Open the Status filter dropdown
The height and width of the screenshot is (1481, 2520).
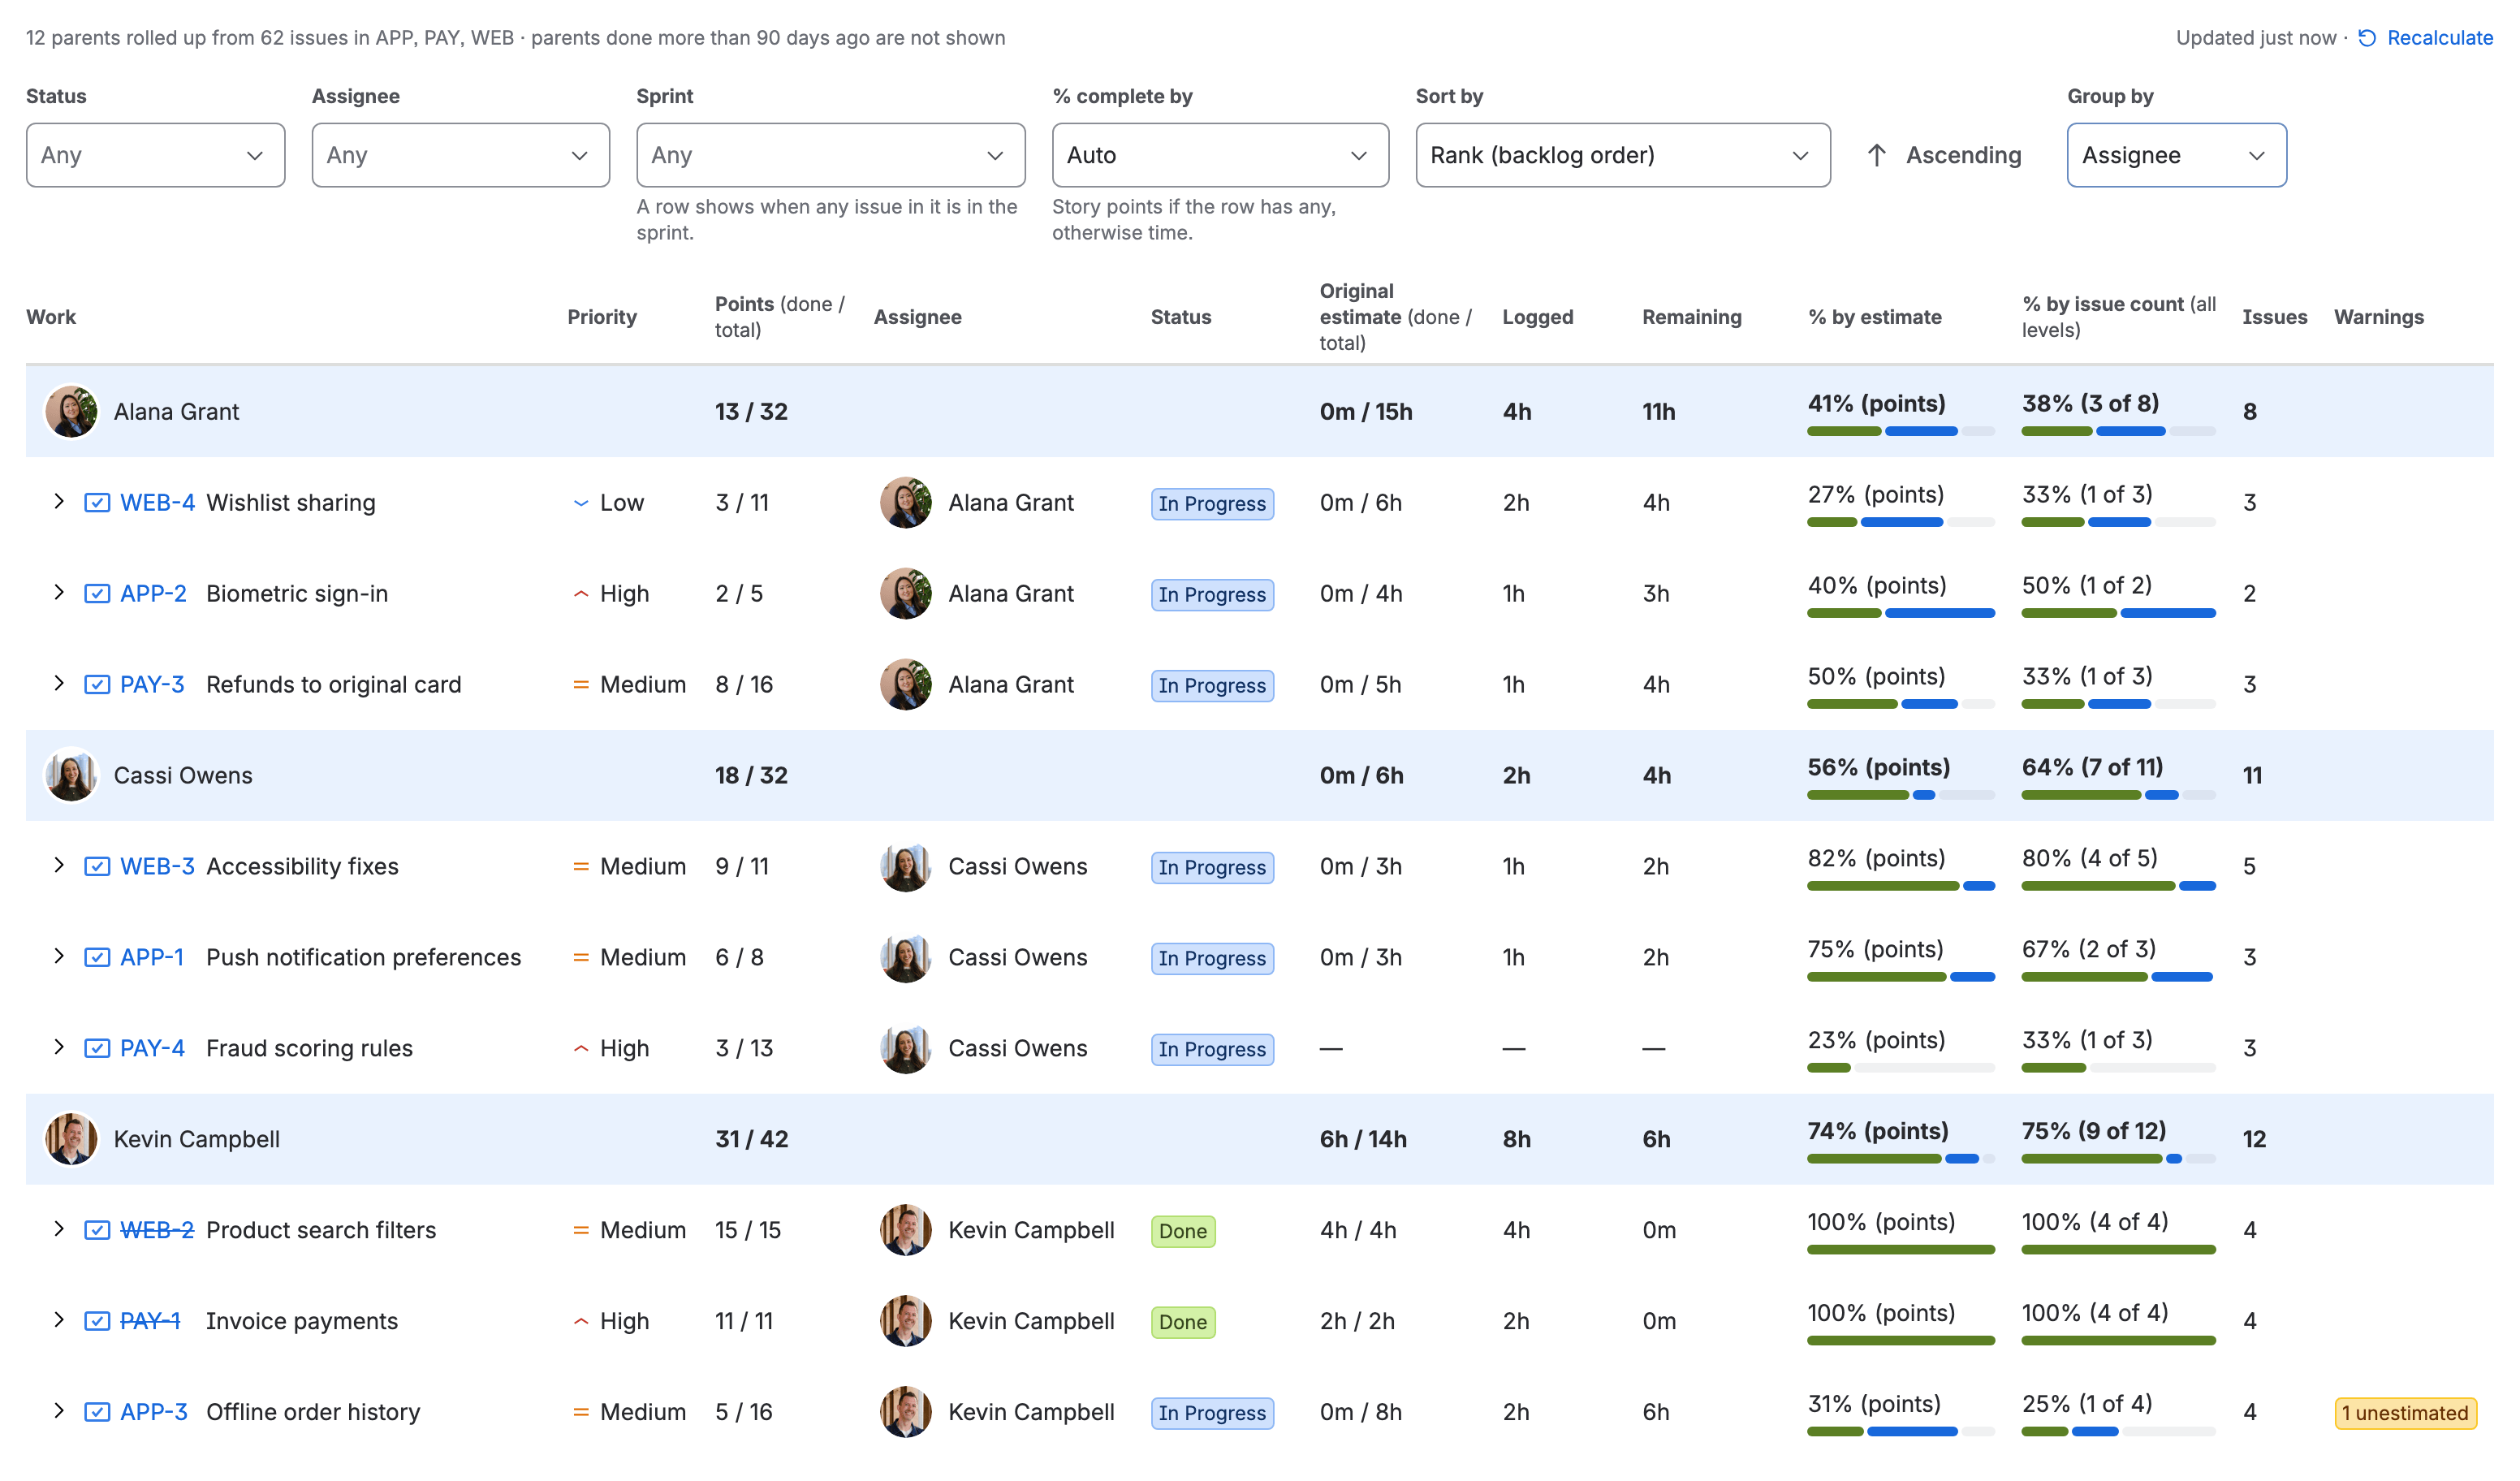tap(155, 155)
